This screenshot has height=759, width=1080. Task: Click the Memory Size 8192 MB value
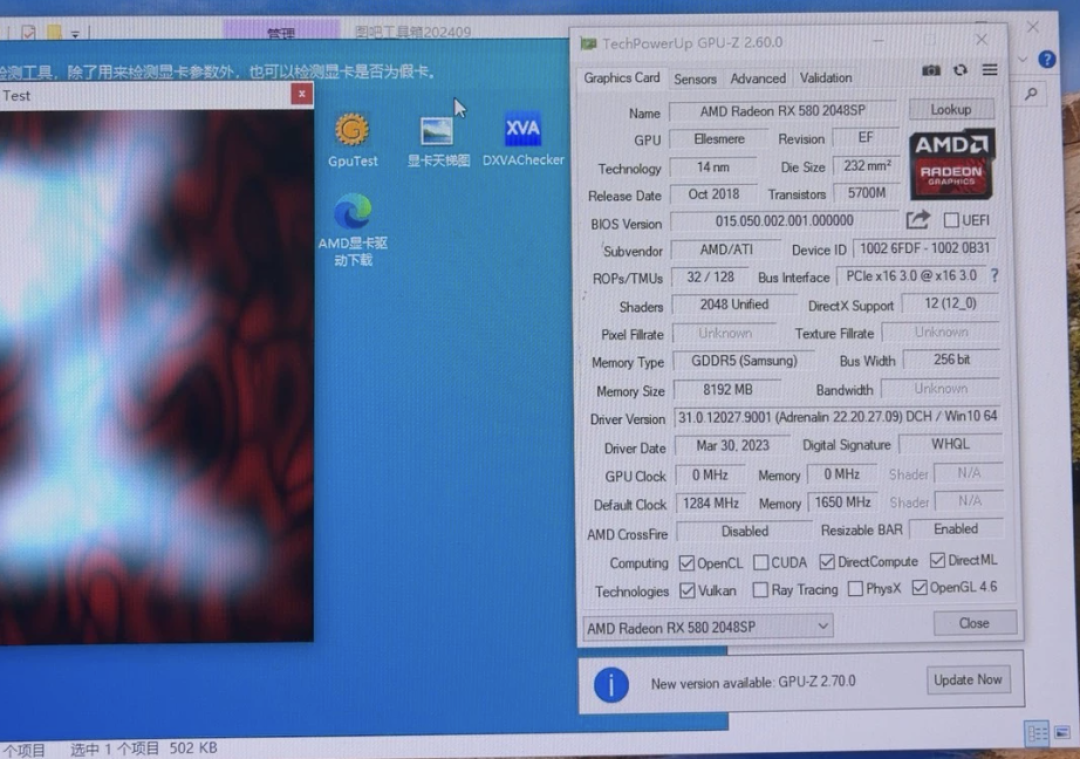coord(727,390)
